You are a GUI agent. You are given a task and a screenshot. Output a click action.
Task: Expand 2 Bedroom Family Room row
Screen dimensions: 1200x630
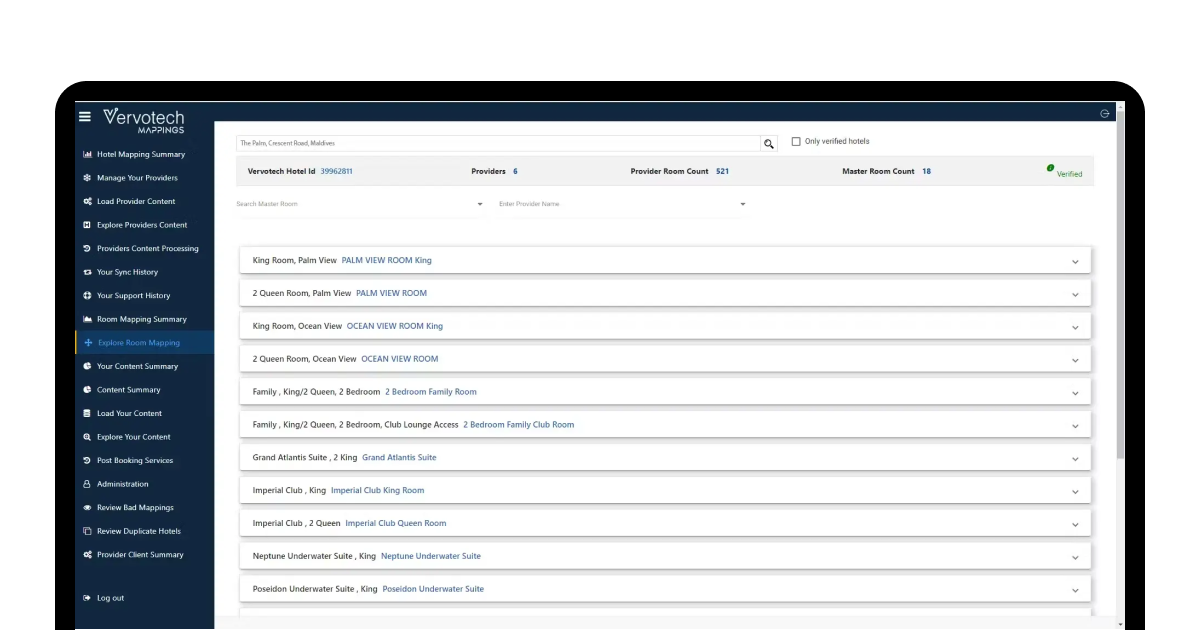click(665, 392)
